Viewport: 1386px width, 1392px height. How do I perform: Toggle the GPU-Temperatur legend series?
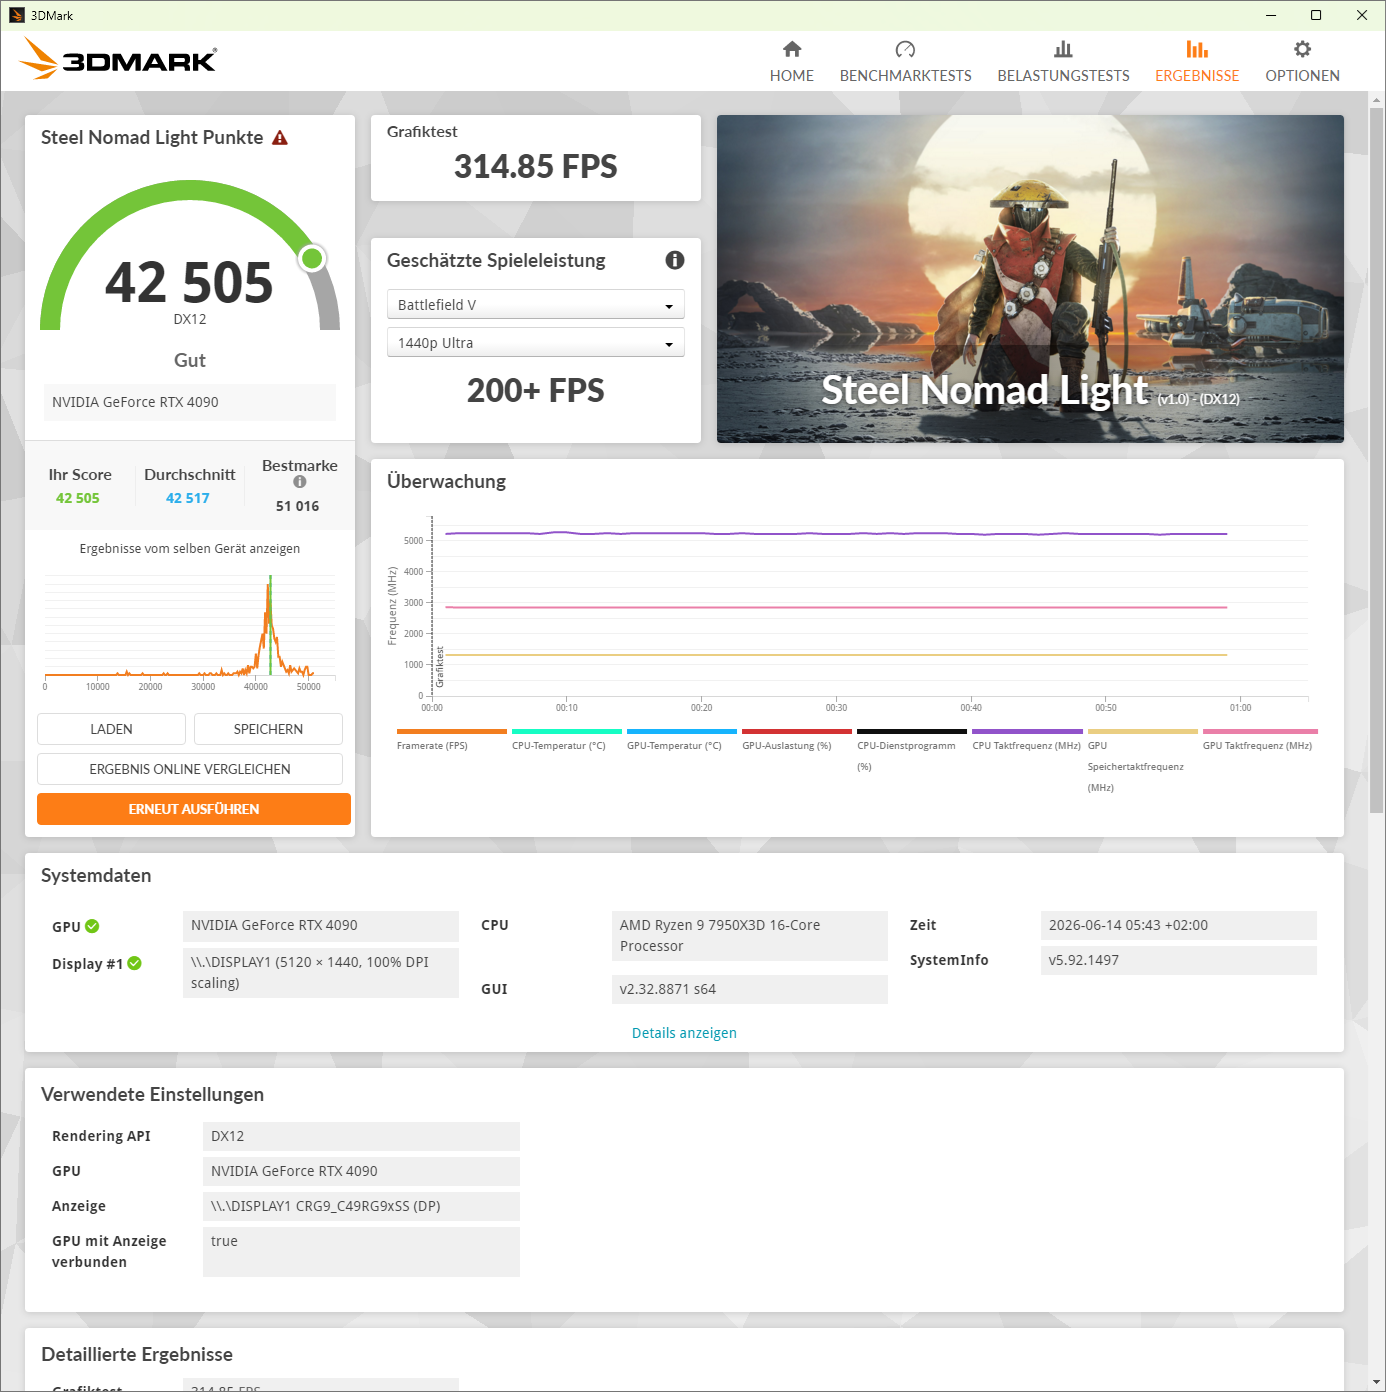[674, 745]
